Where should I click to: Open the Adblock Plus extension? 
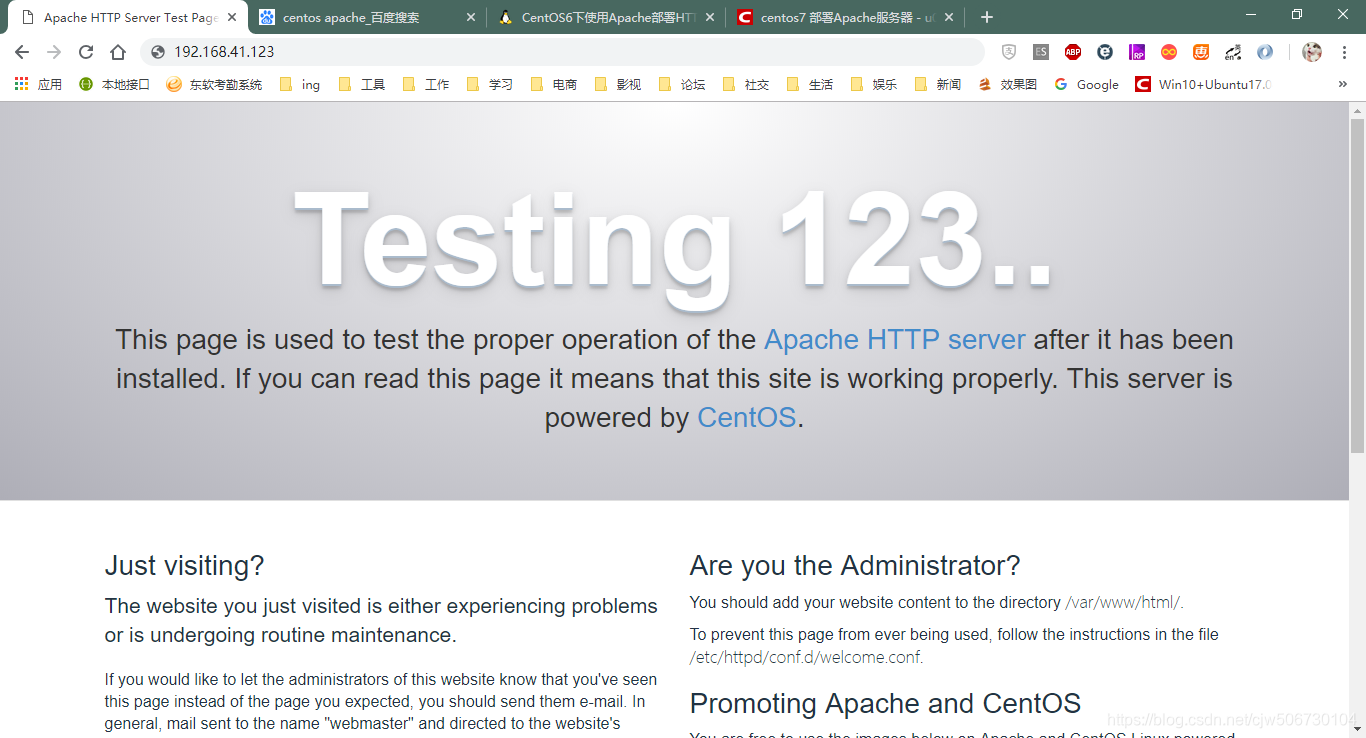point(1073,52)
